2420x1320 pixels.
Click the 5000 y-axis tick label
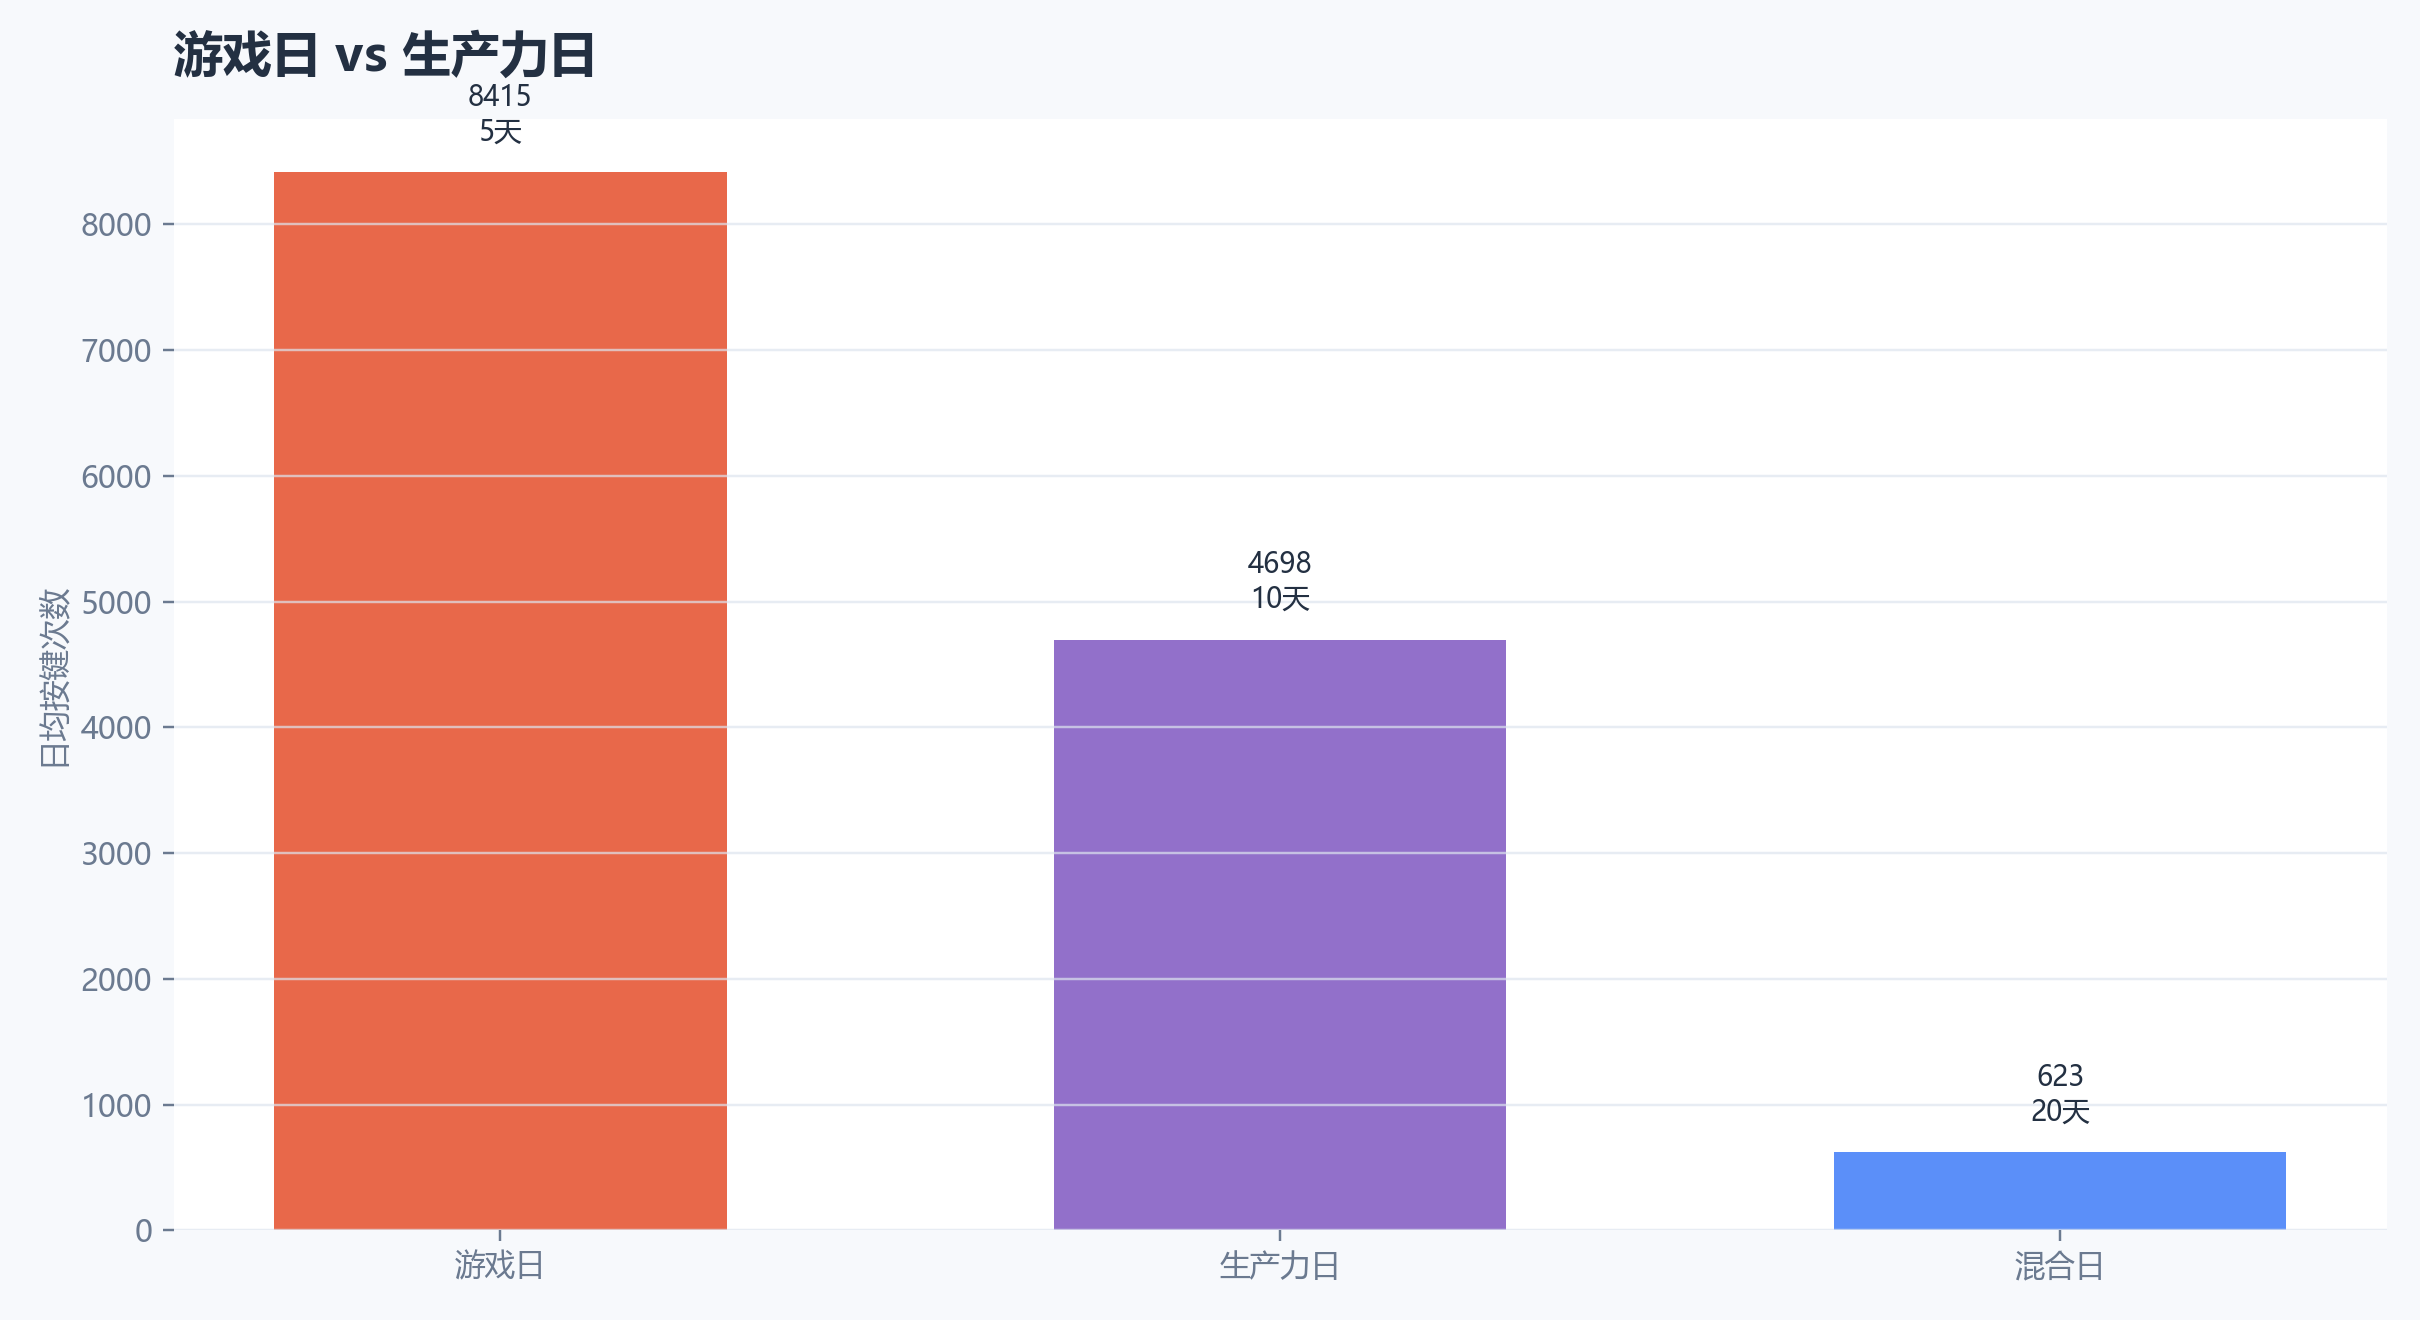pyautogui.click(x=116, y=603)
